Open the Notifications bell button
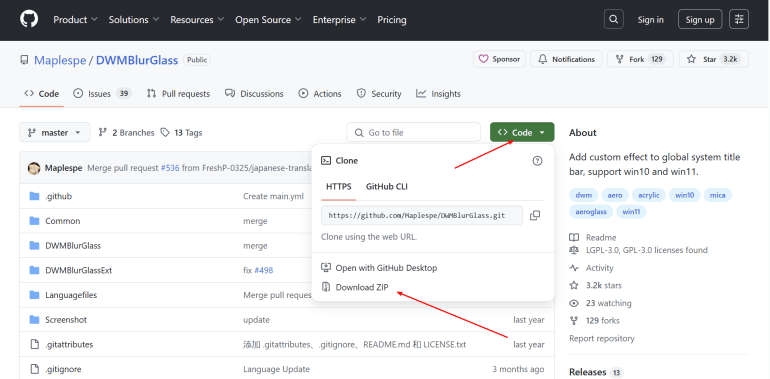This screenshot has height=379, width=770. [x=566, y=59]
